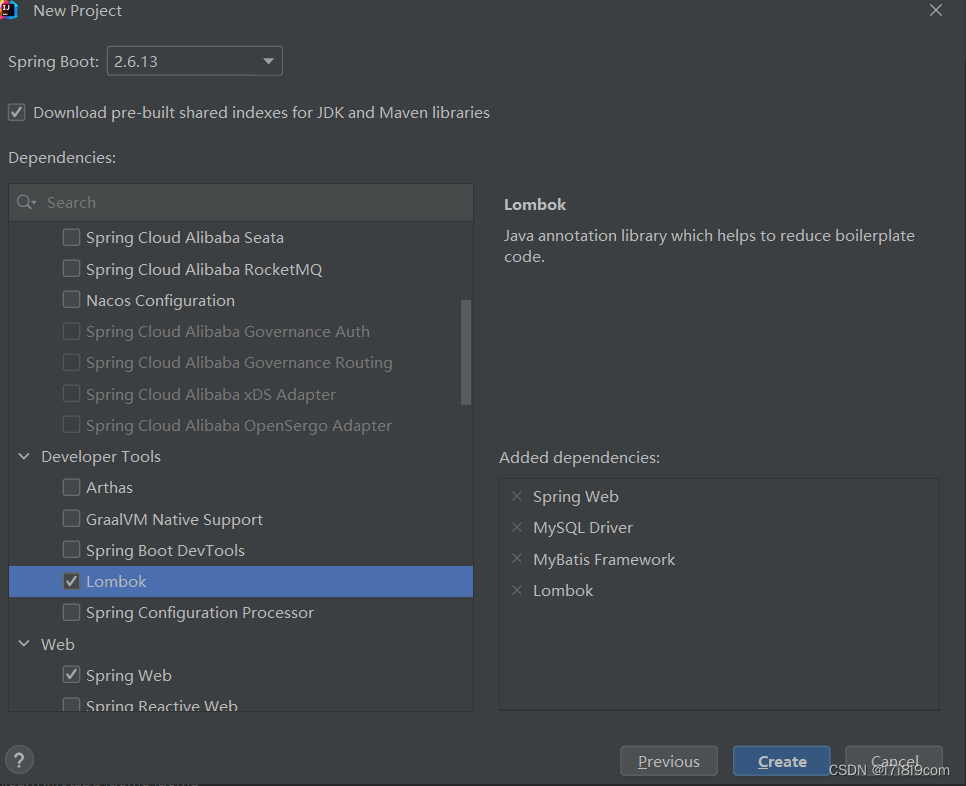Click the Web group label
The image size is (966, 786).
pyautogui.click(x=58, y=644)
